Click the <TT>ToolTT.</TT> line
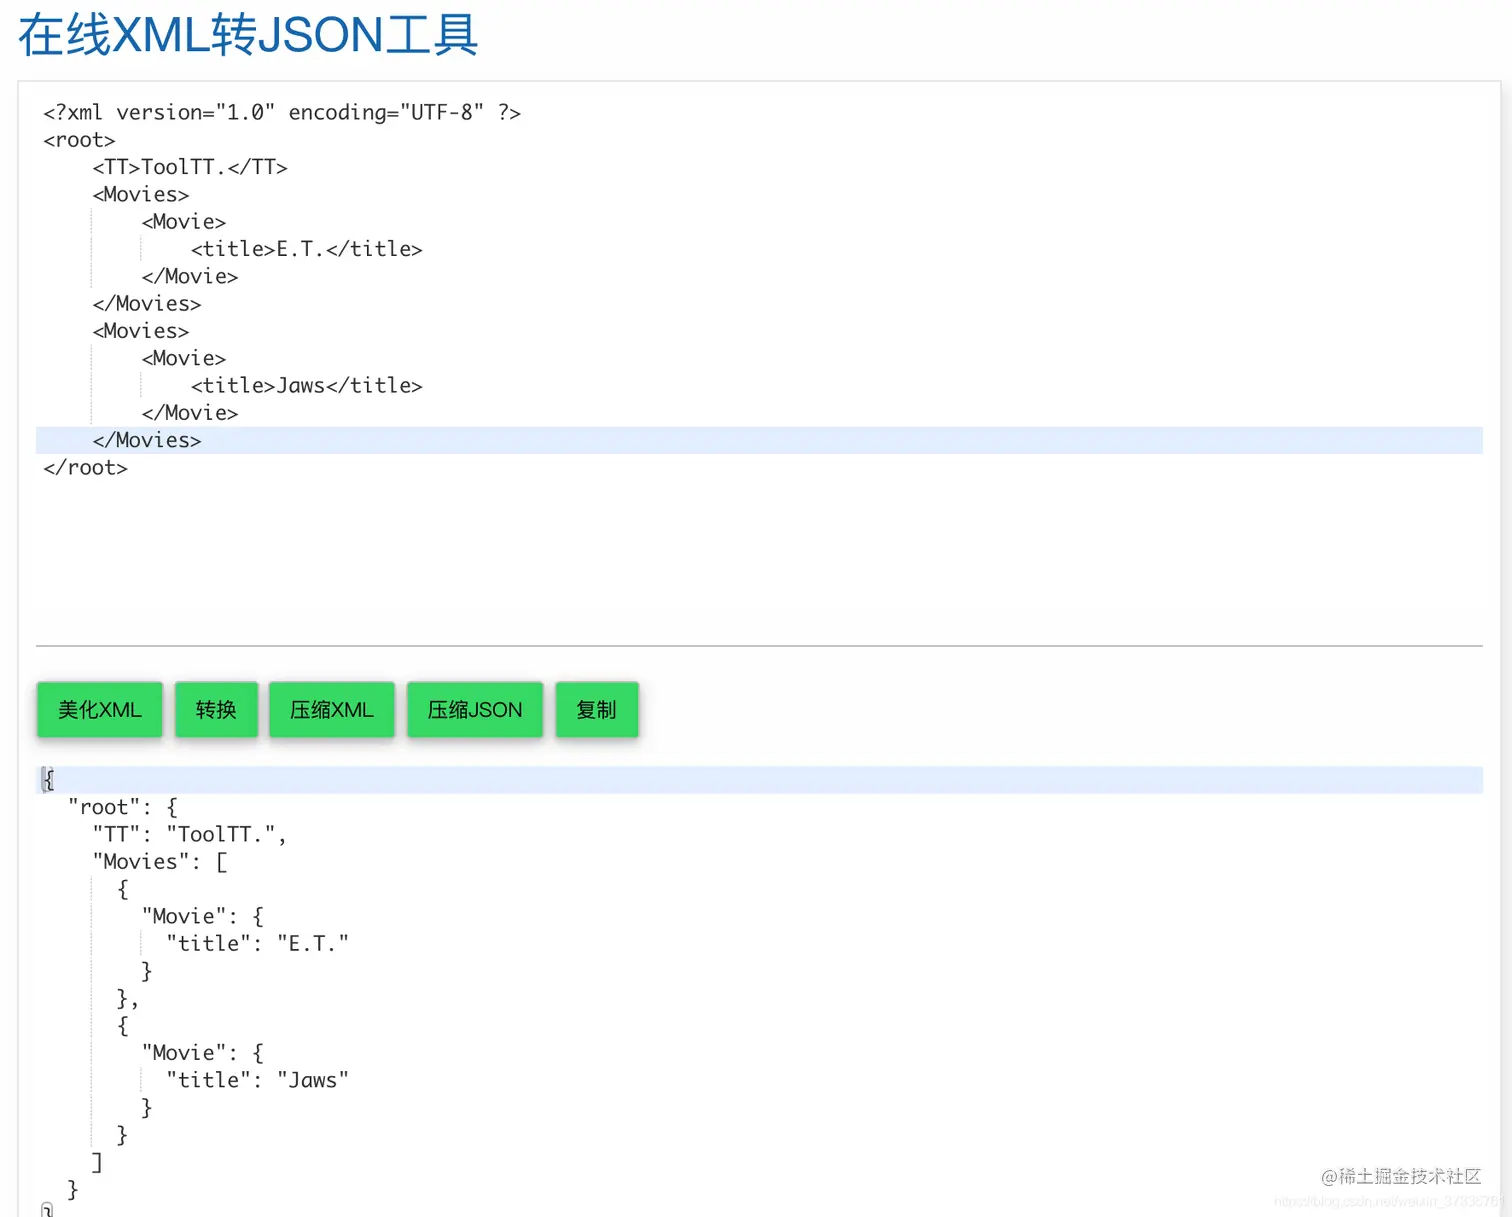Screen dimensions: 1512x1217 pos(190,167)
